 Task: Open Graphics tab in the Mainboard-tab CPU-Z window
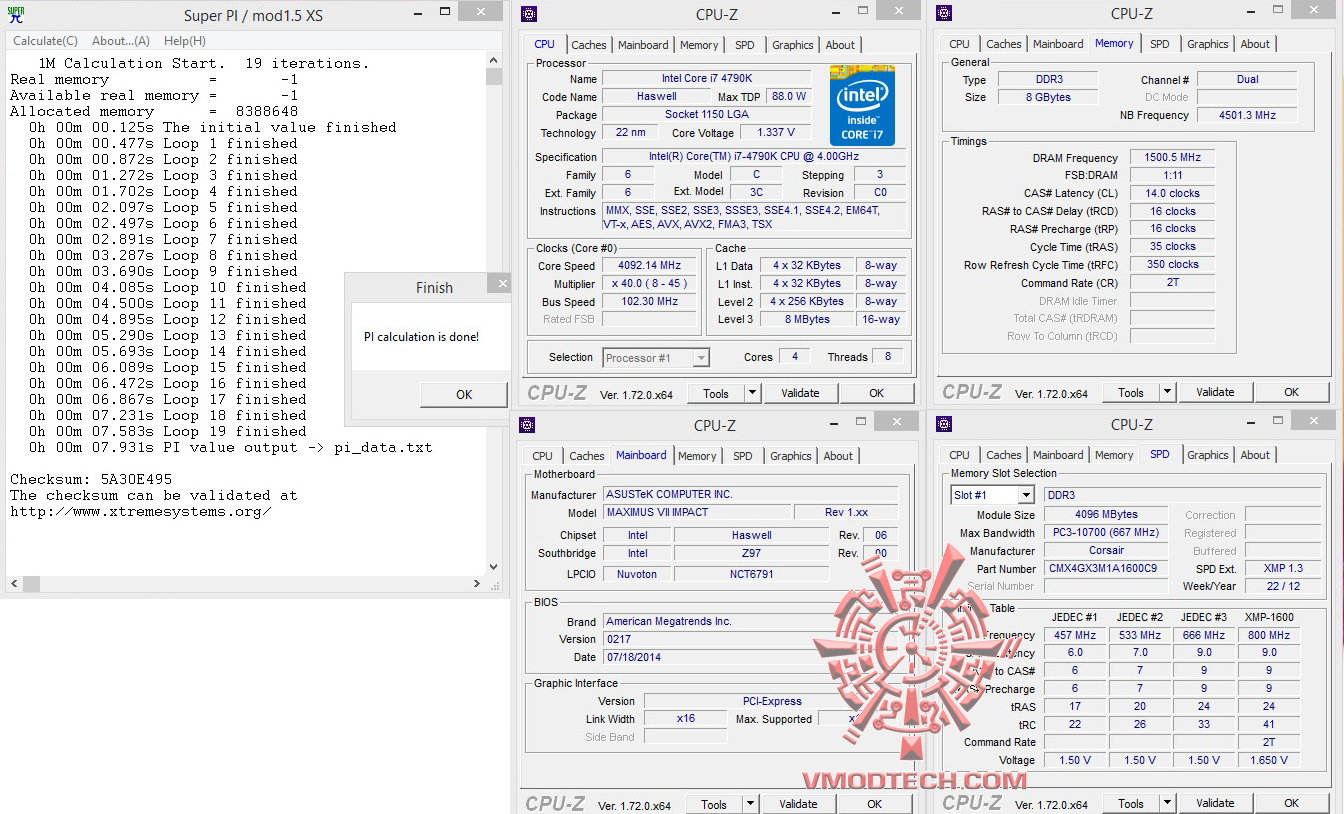[x=791, y=456]
